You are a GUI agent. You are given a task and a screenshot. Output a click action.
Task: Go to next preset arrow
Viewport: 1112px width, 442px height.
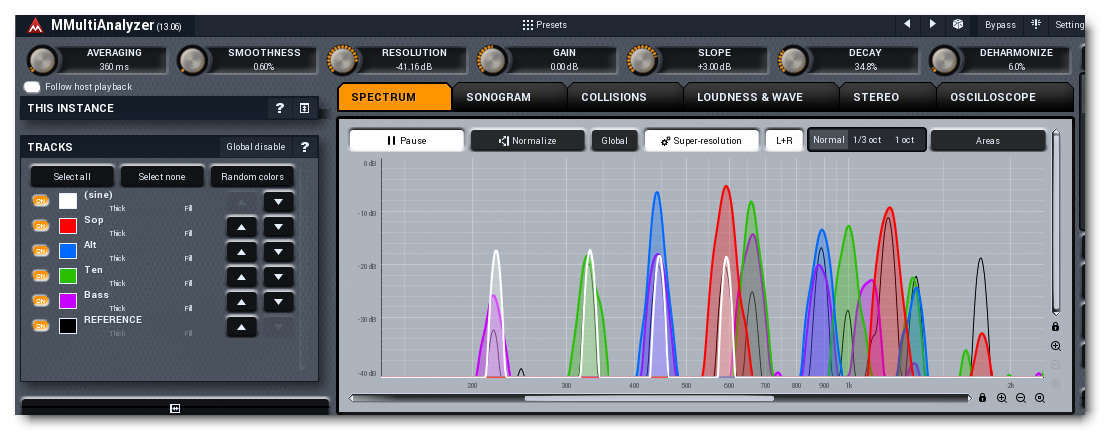pyautogui.click(x=933, y=24)
